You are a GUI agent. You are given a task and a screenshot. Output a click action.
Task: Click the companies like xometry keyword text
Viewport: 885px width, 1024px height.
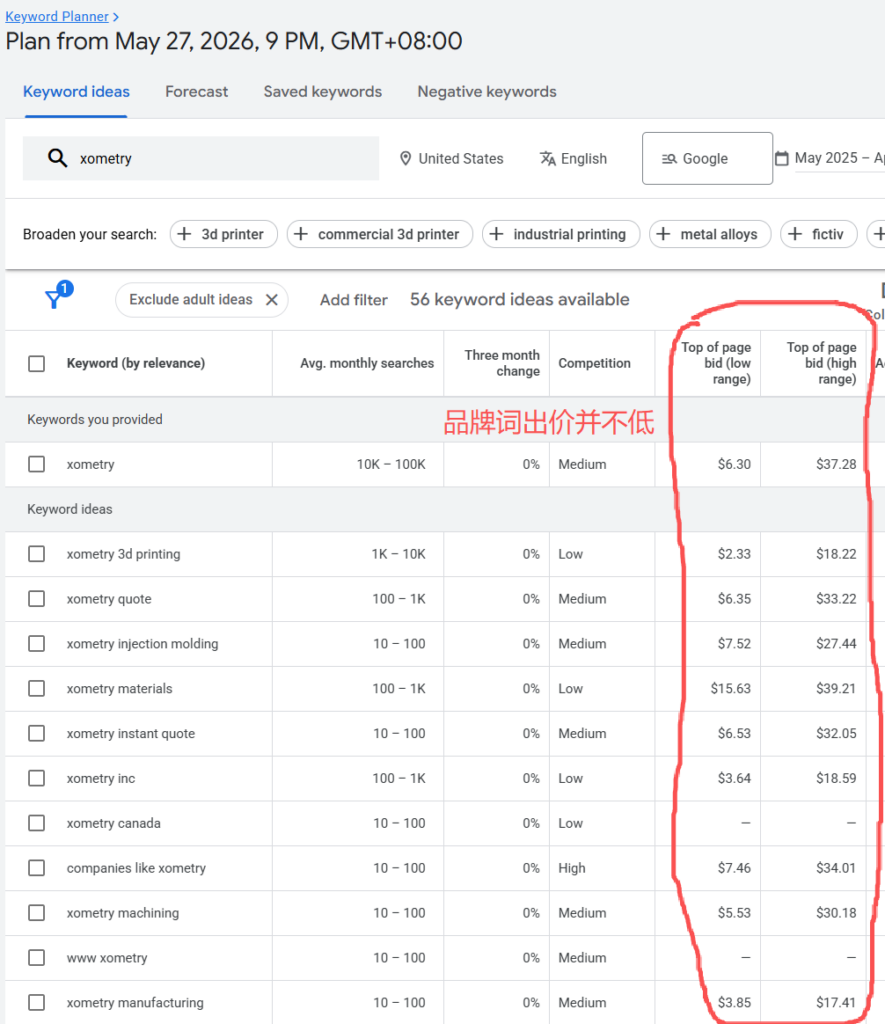(136, 868)
